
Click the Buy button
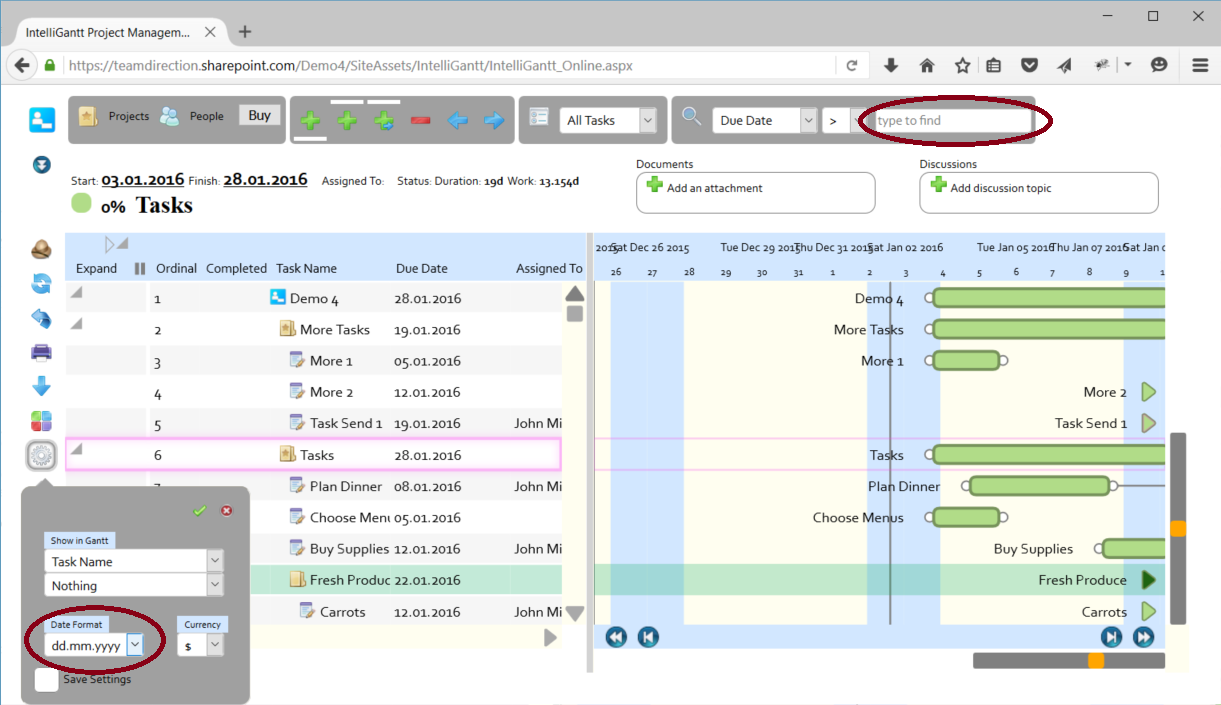pyautogui.click(x=260, y=115)
